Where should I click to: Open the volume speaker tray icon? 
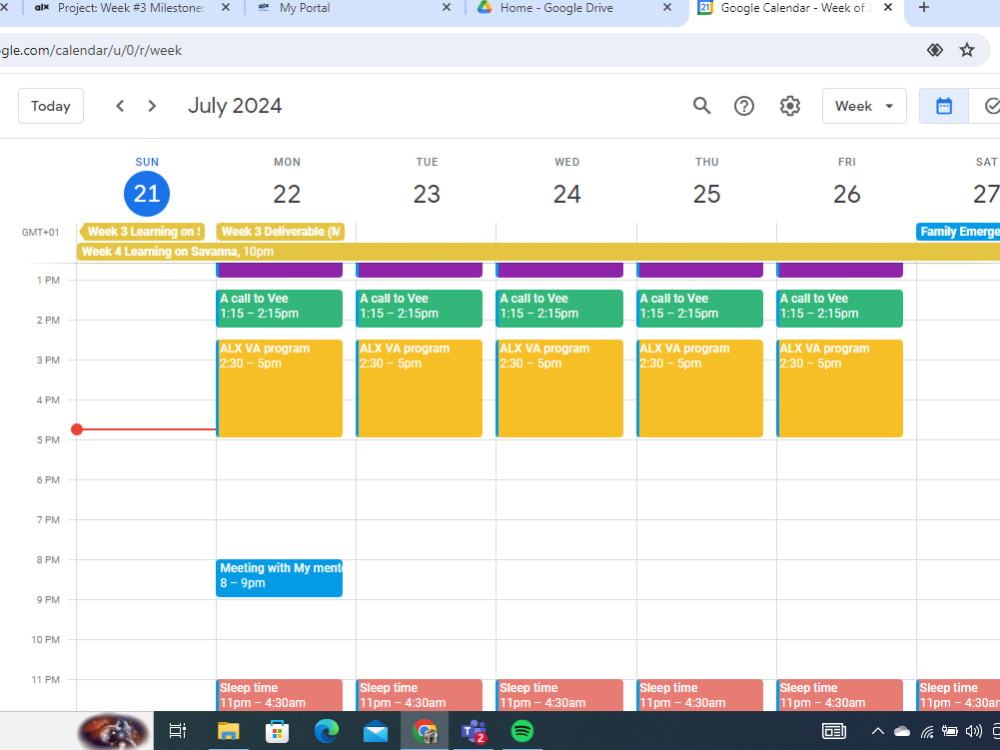[973, 731]
